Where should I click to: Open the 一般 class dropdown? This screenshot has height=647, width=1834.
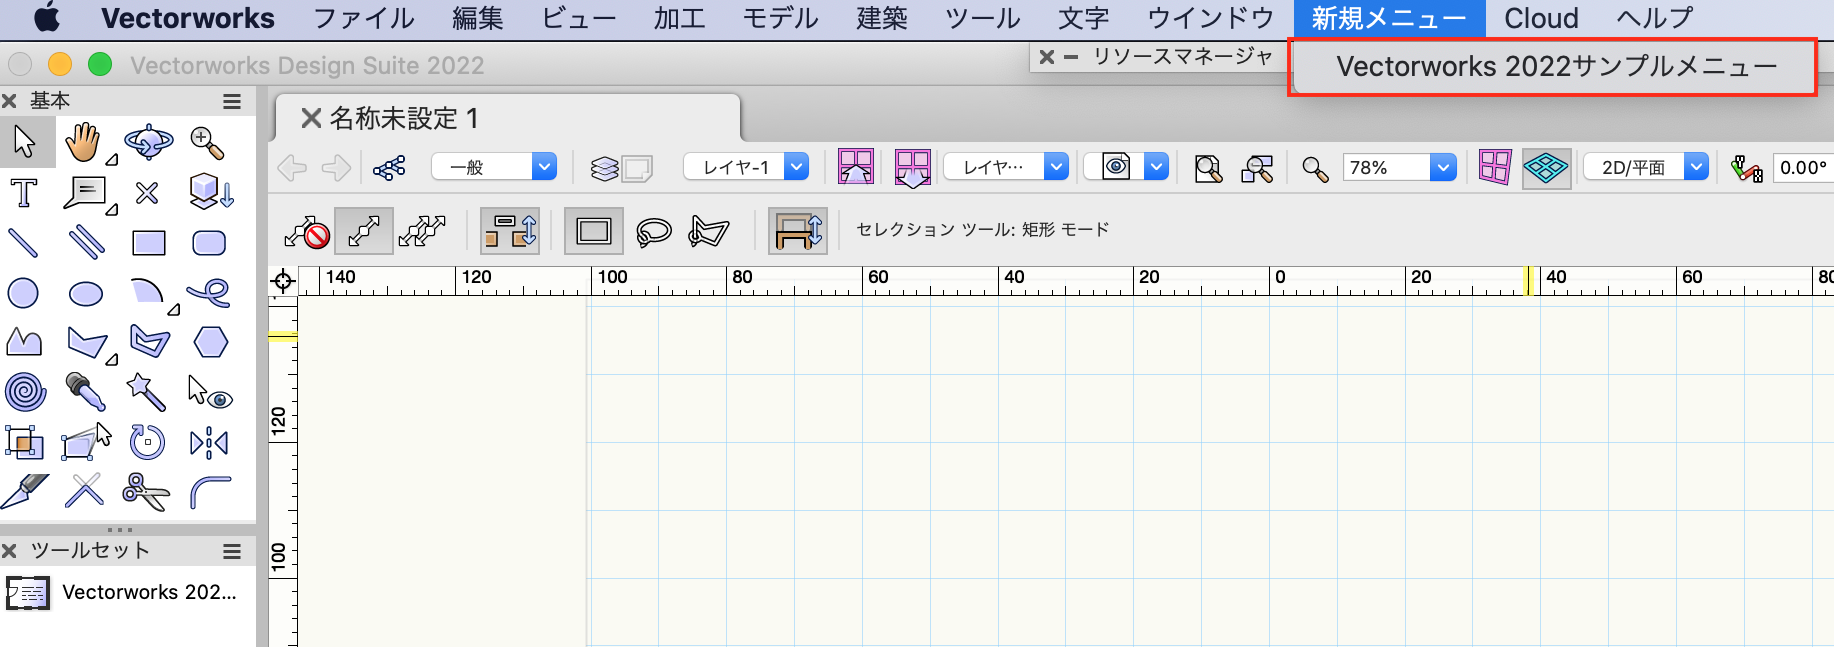494,167
